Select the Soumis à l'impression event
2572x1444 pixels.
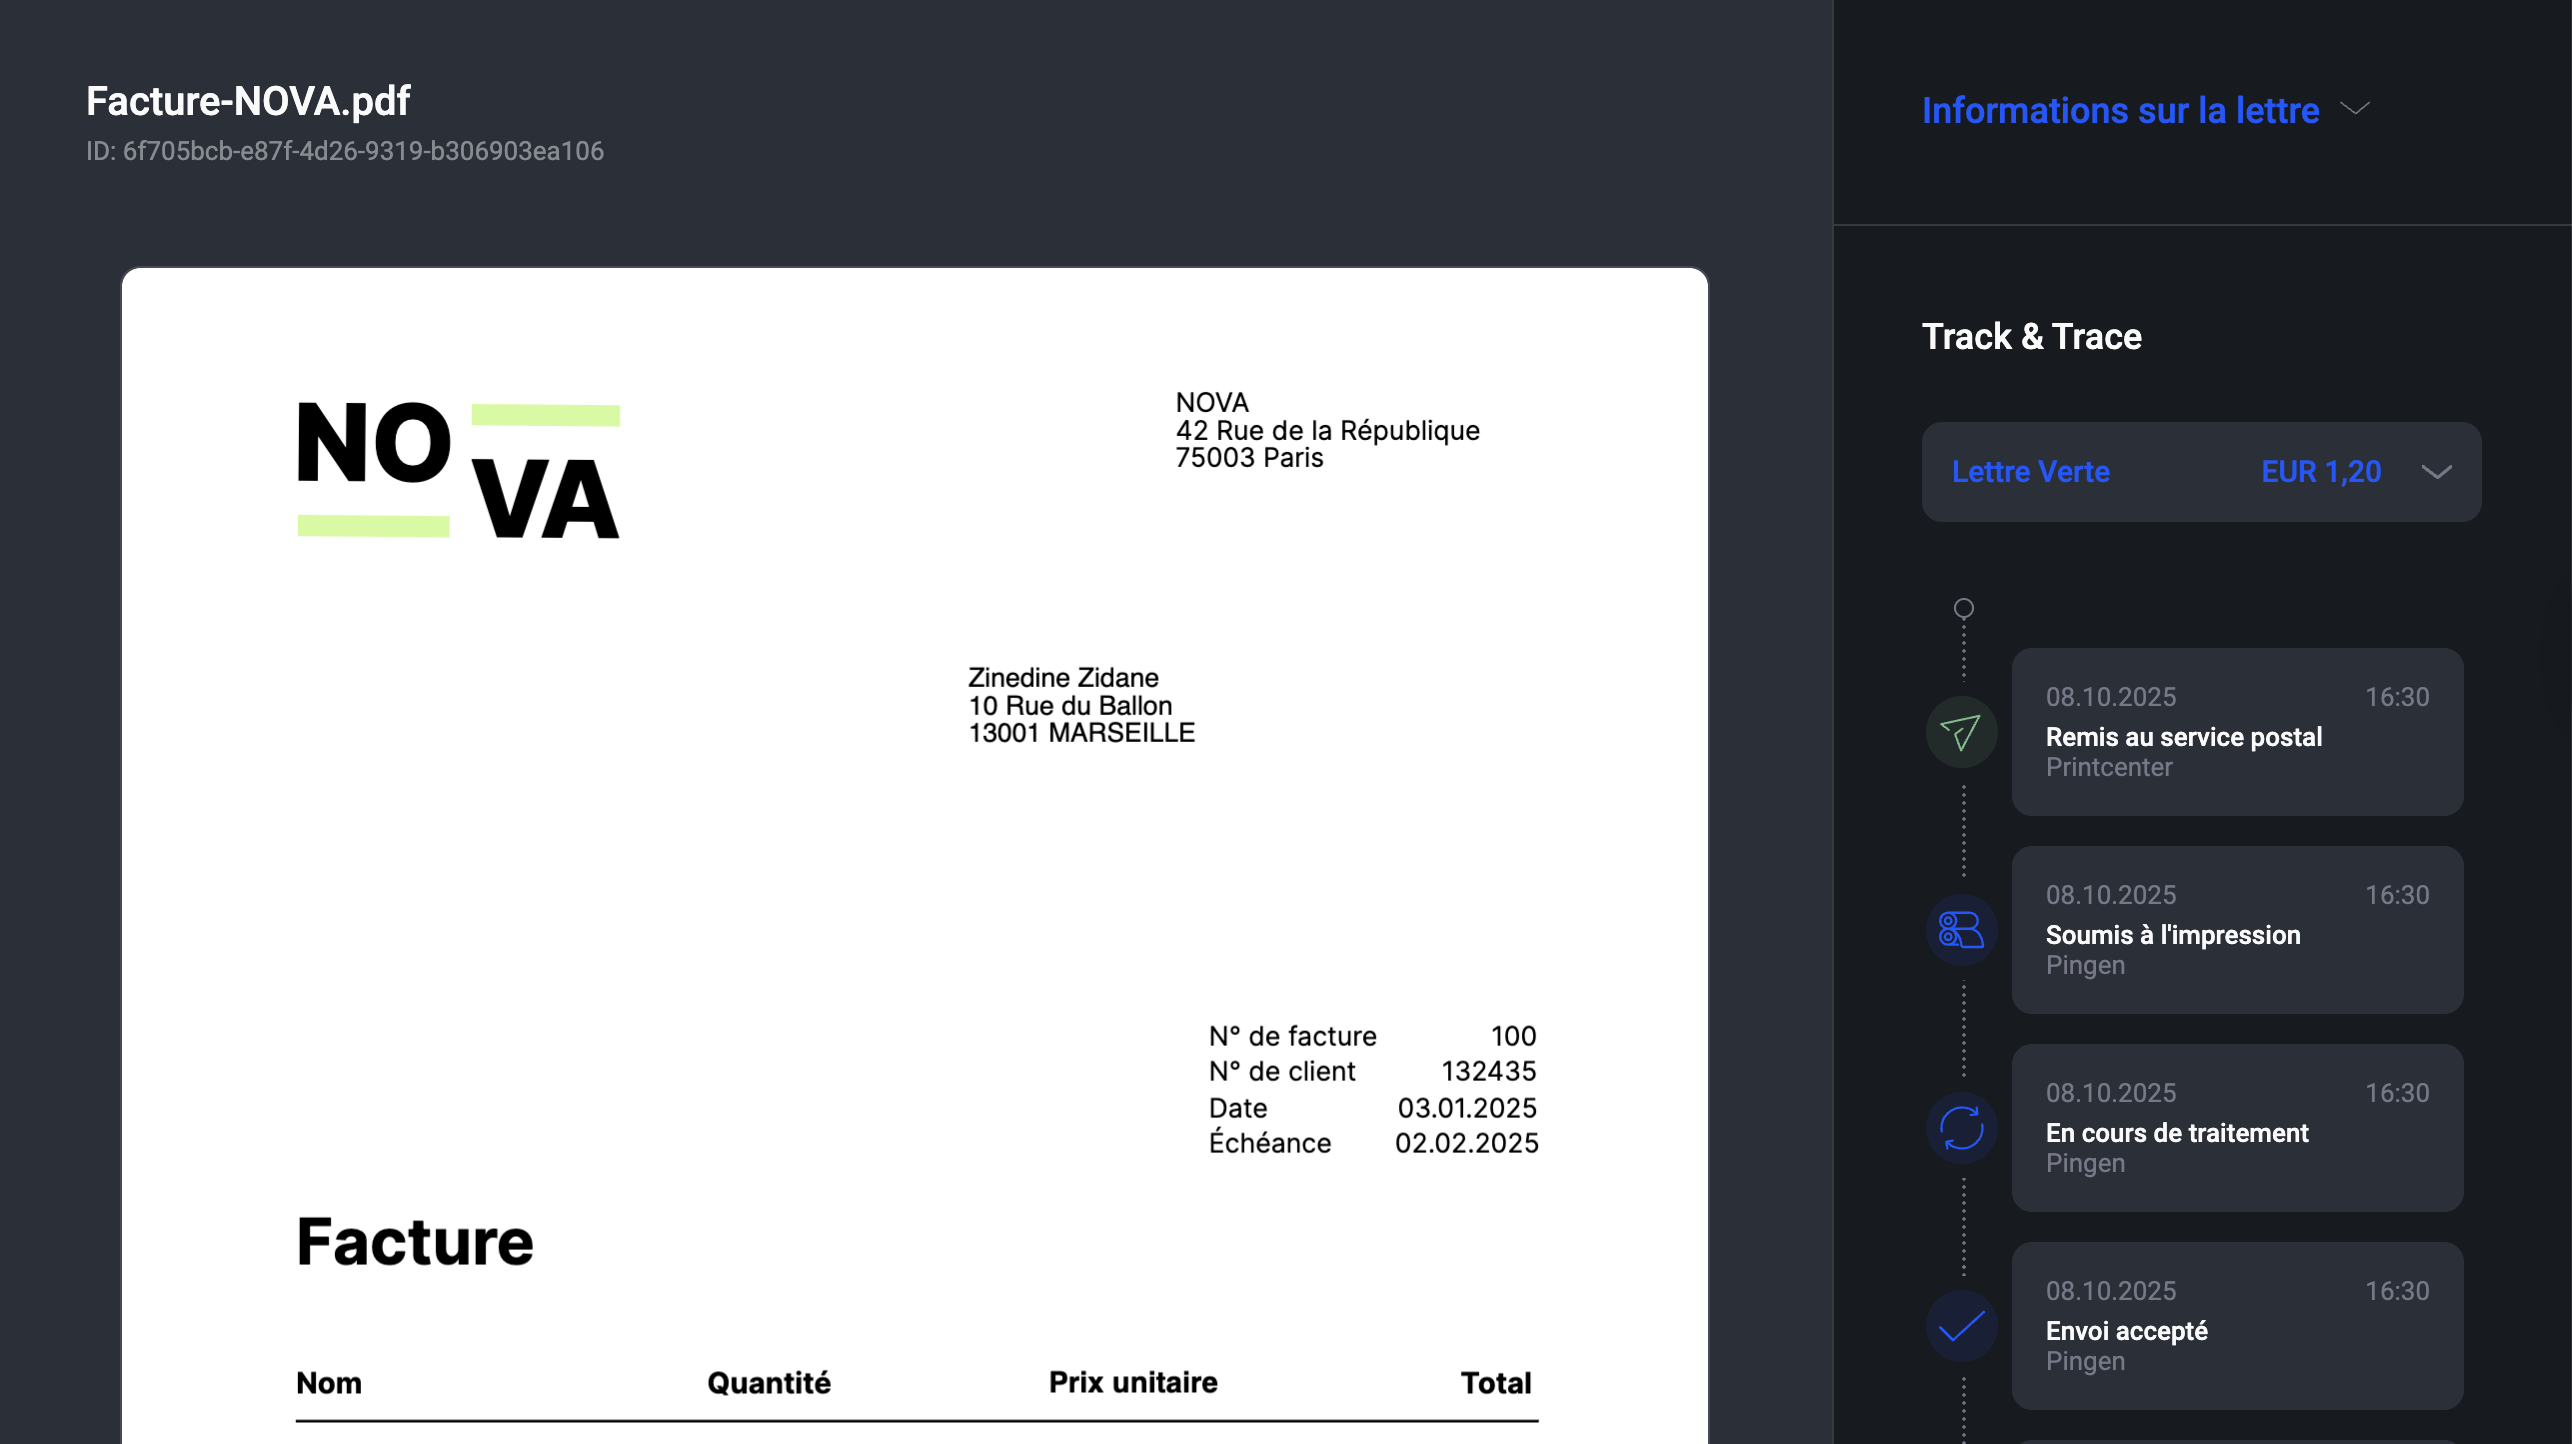2236,930
